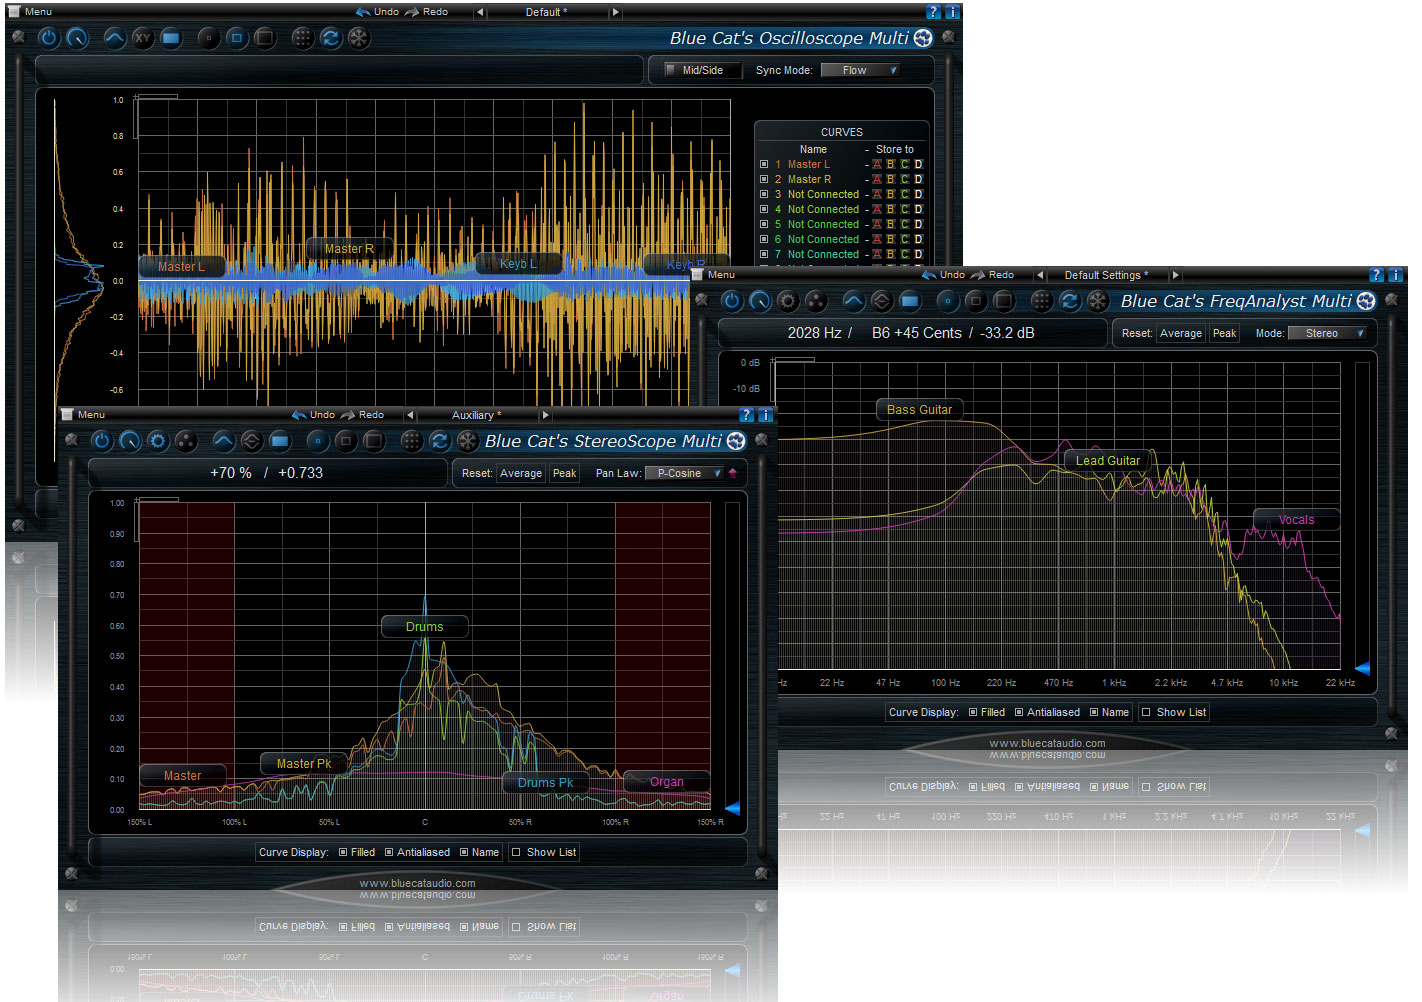Select the XY view icon in Oscilloscope
Viewport: 1422px width, 1002px height.
[x=143, y=38]
